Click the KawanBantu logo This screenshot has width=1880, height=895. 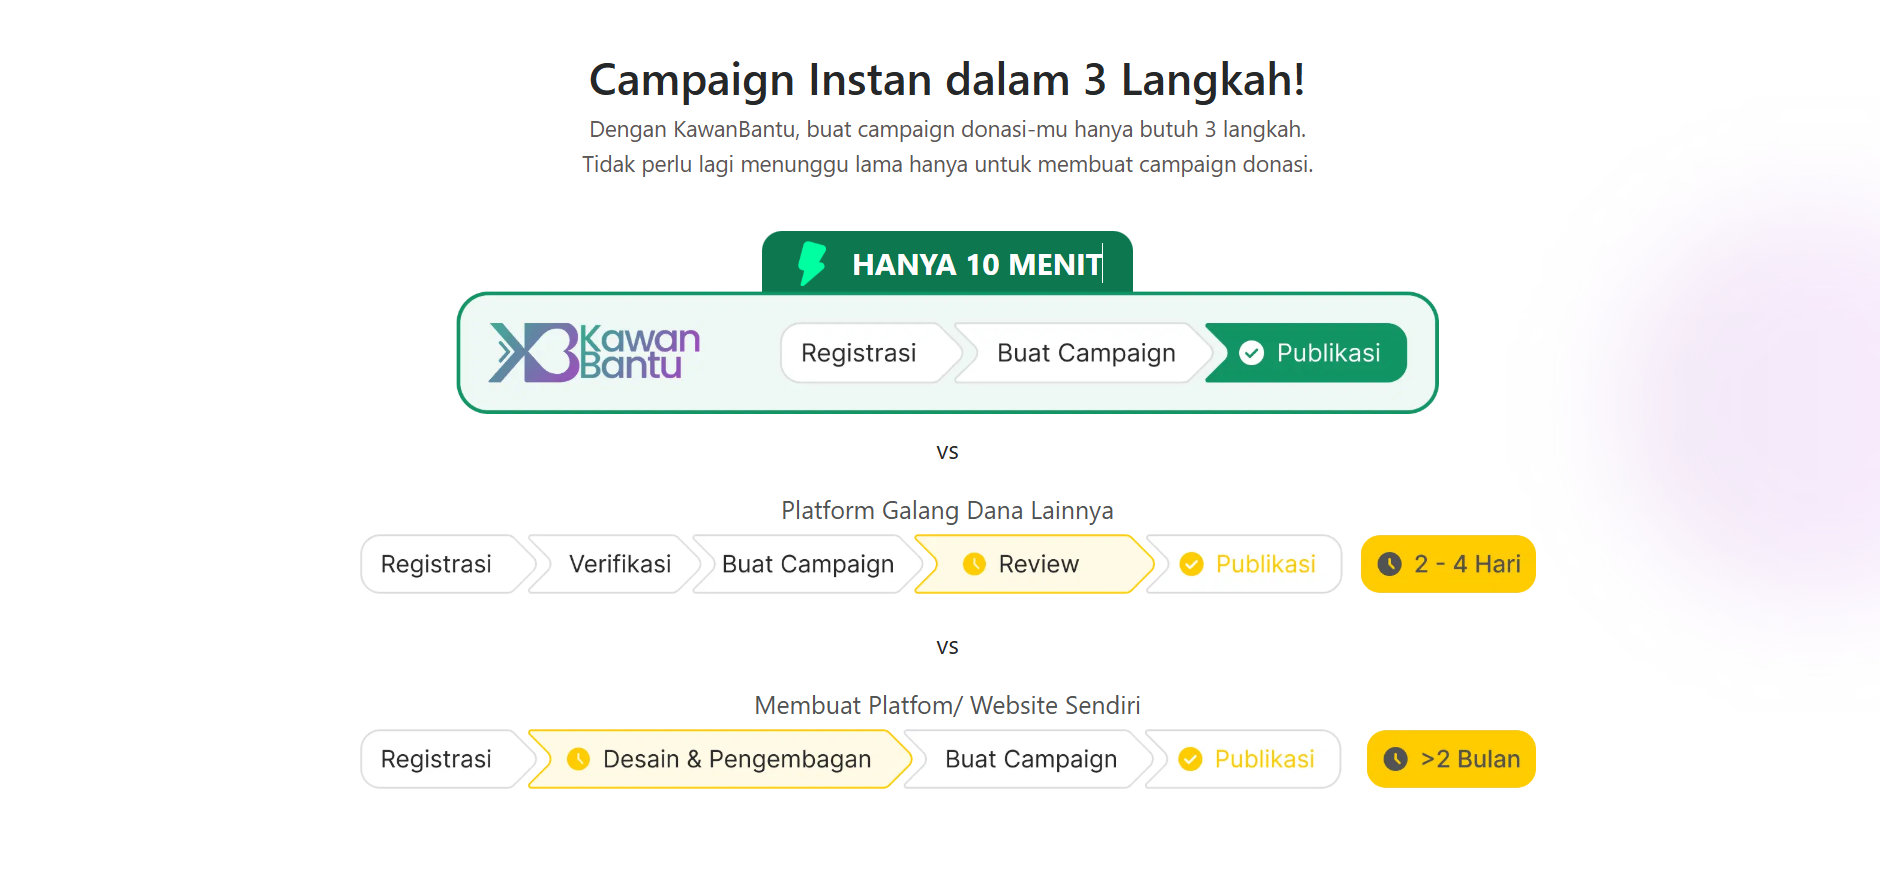click(594, 352)
